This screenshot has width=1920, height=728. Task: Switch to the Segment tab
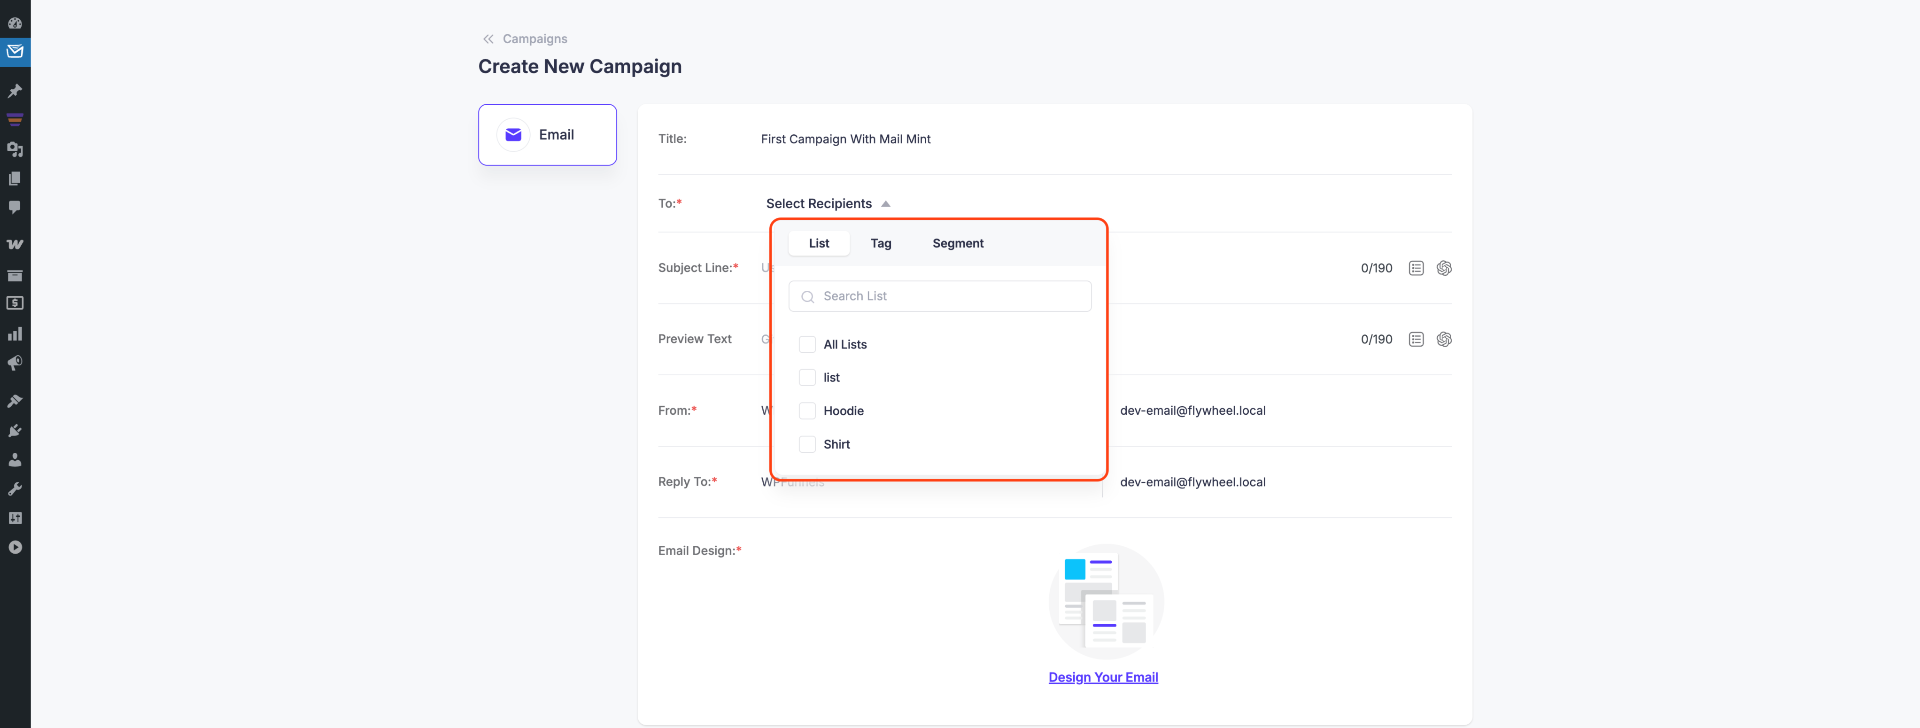[958, 243]
